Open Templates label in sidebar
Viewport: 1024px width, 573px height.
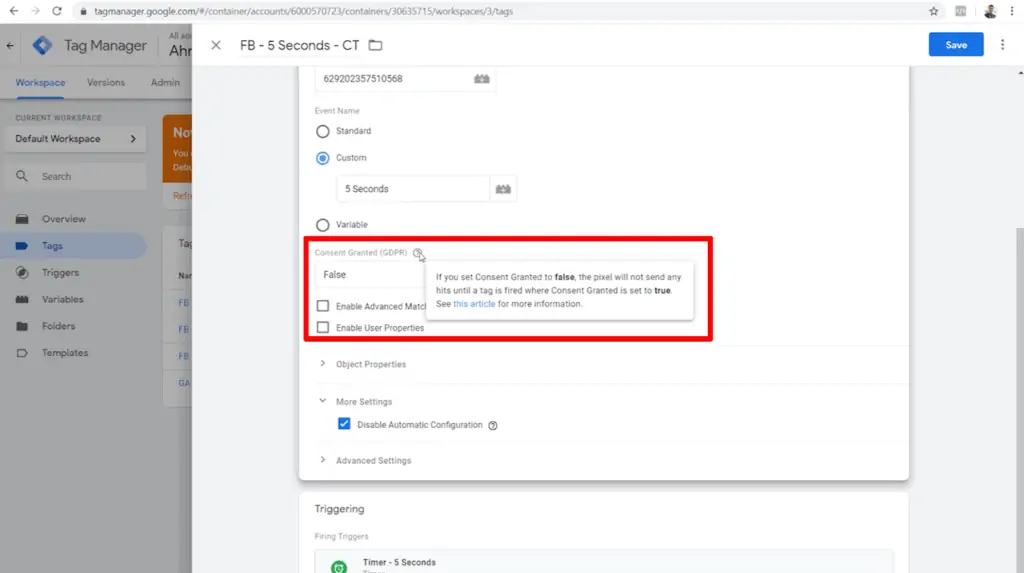click(65, 353)
